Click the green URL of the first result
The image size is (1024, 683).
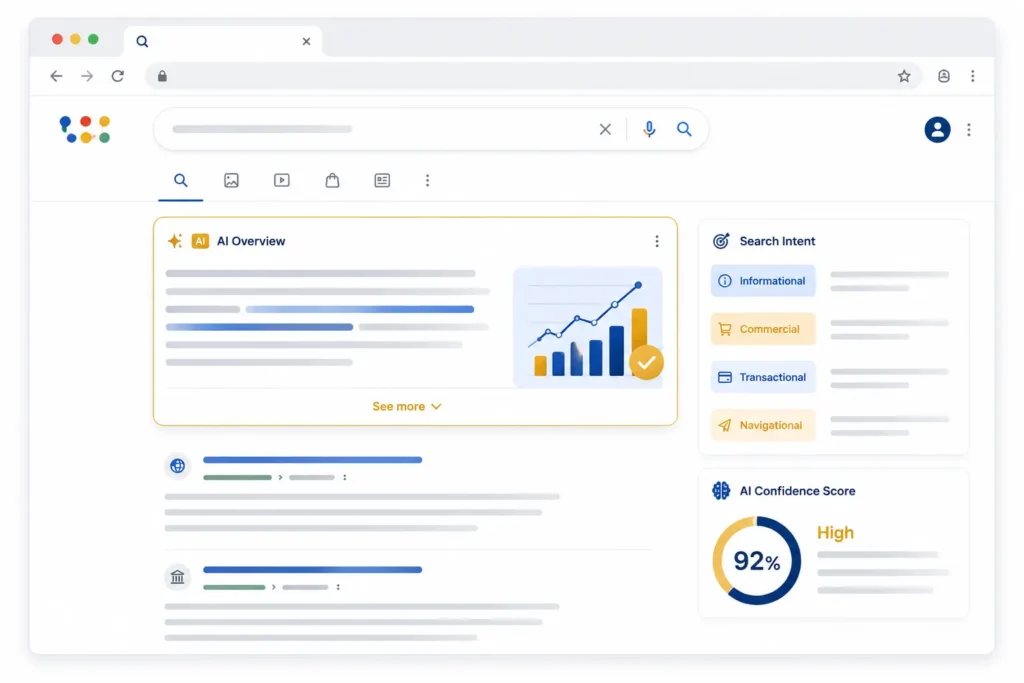pyautogui.click(x=237, y=477)
